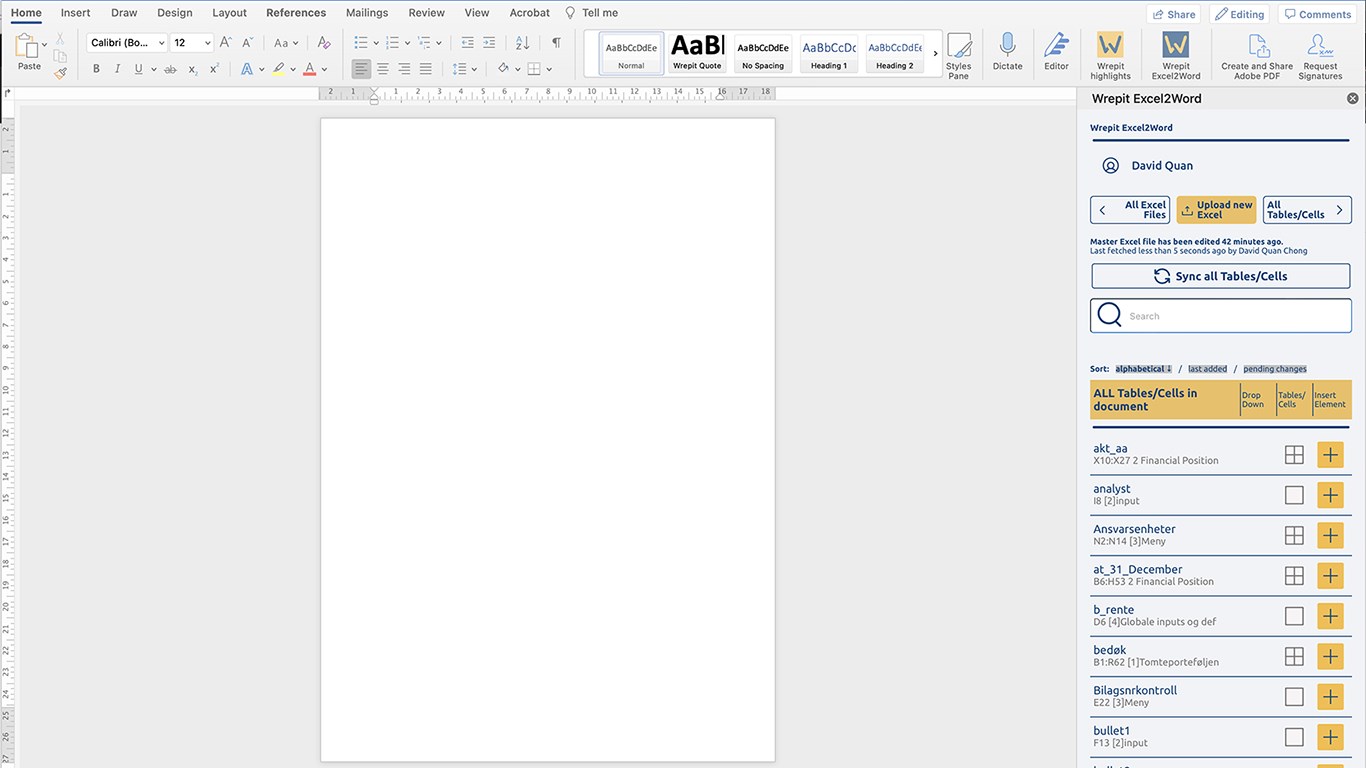
Task: Clear all text formatting
Action: point(324,43)
